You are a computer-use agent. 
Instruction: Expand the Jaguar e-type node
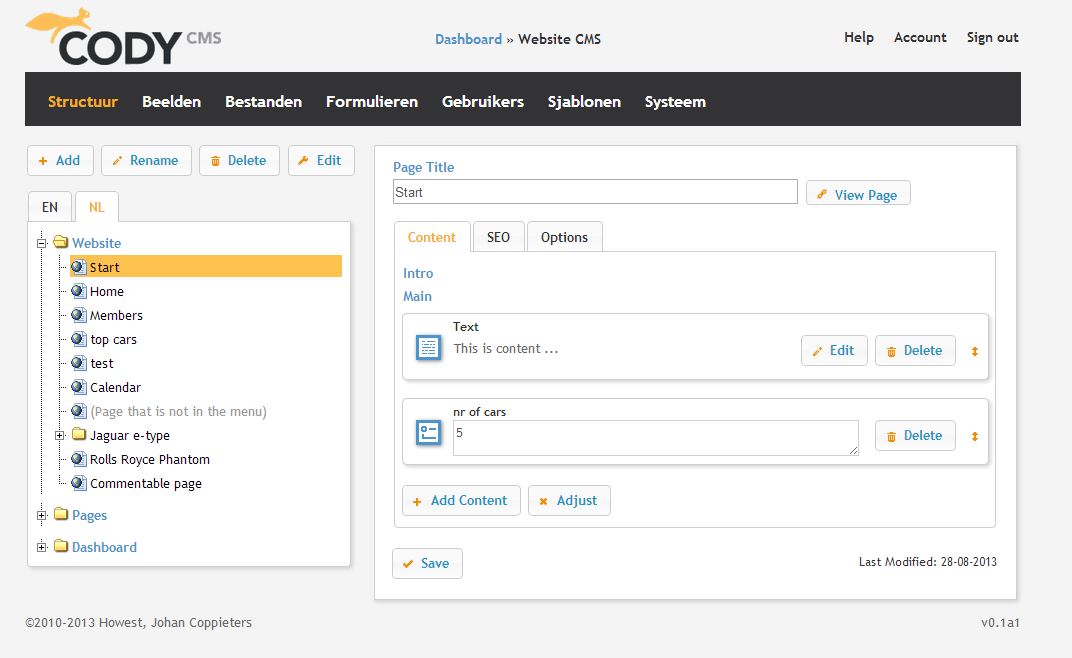pos(59,435)
